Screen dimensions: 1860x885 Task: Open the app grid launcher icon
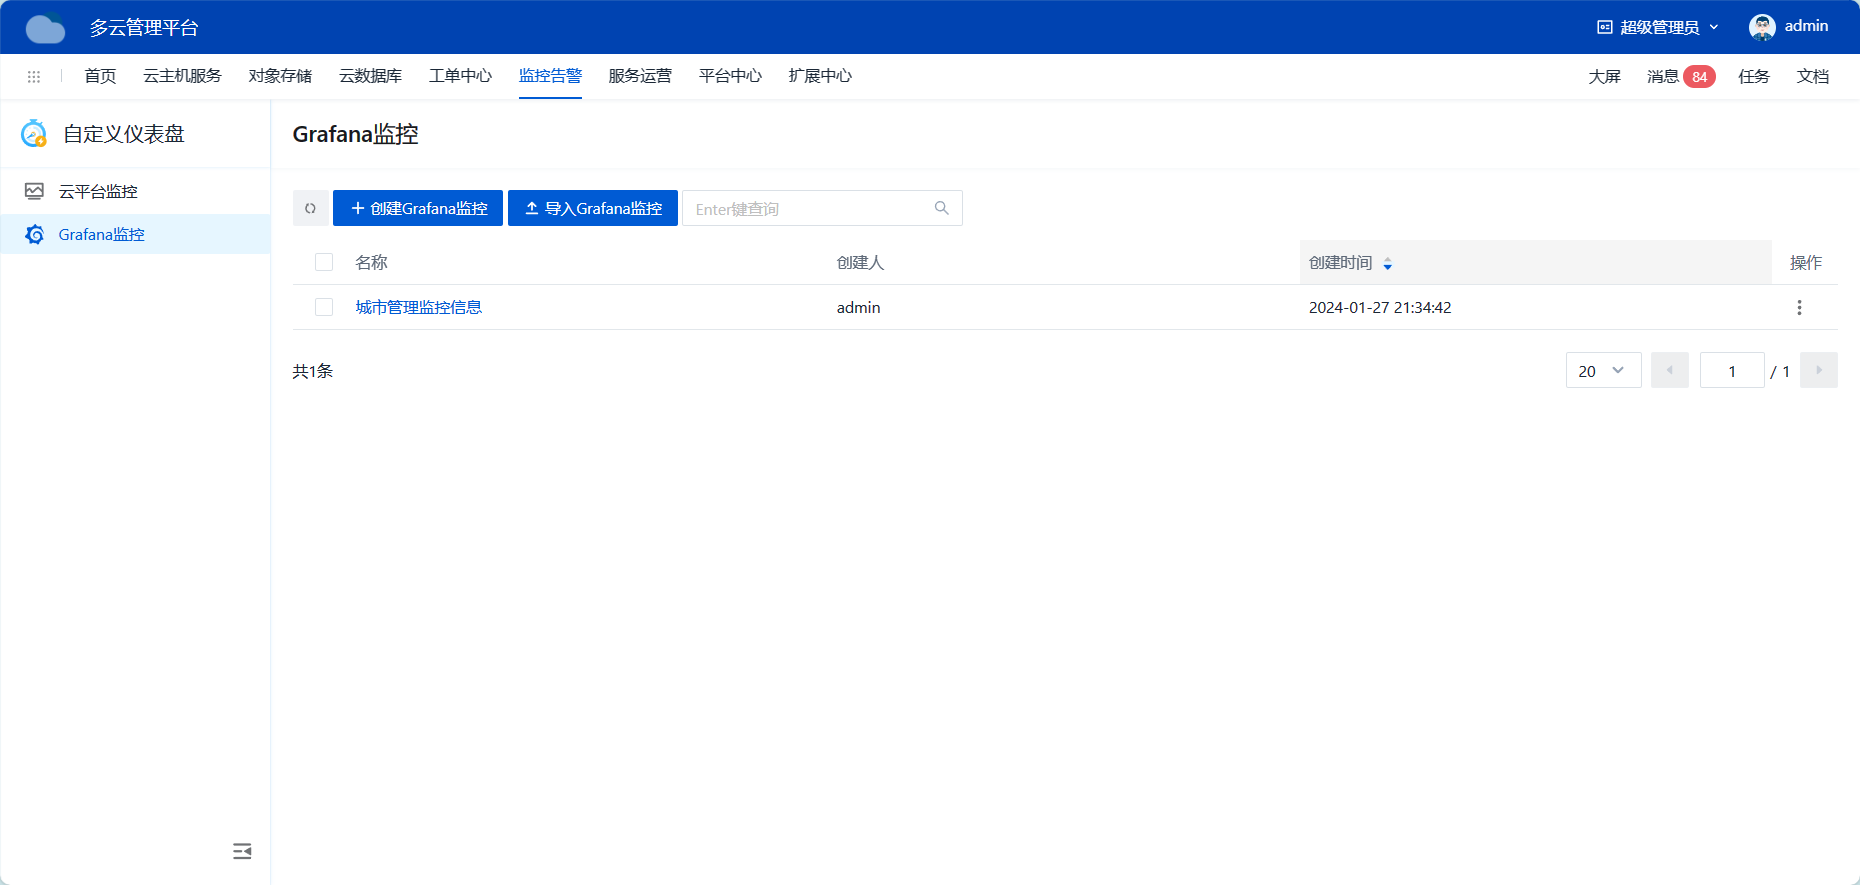(34, 76)
